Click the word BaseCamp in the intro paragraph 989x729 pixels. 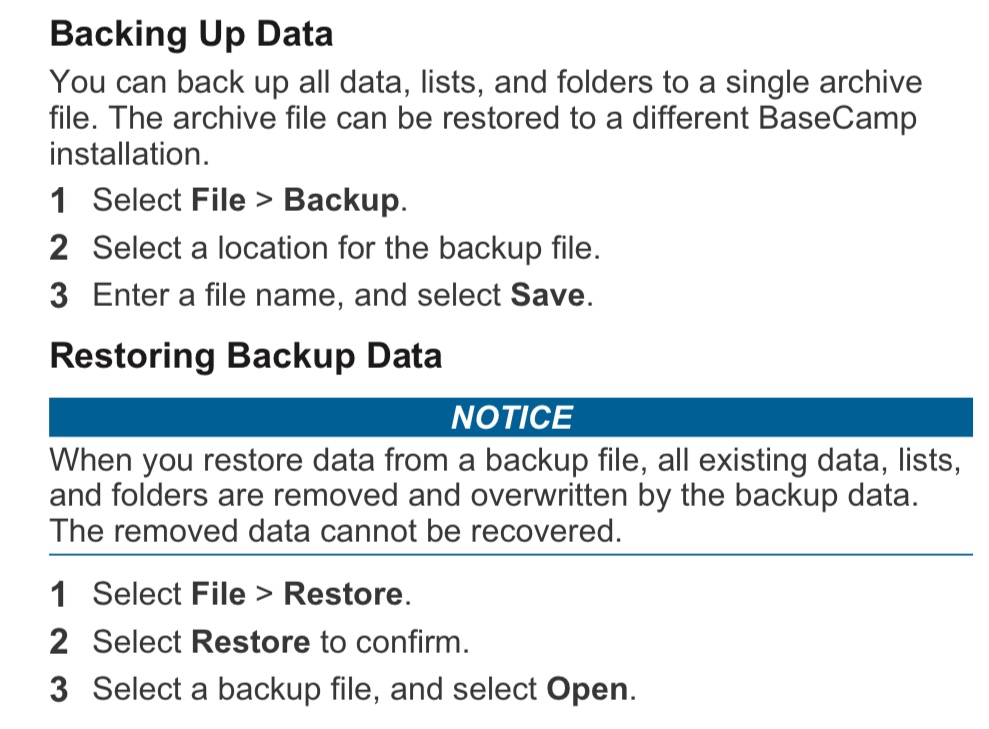(x=838, y=119)
